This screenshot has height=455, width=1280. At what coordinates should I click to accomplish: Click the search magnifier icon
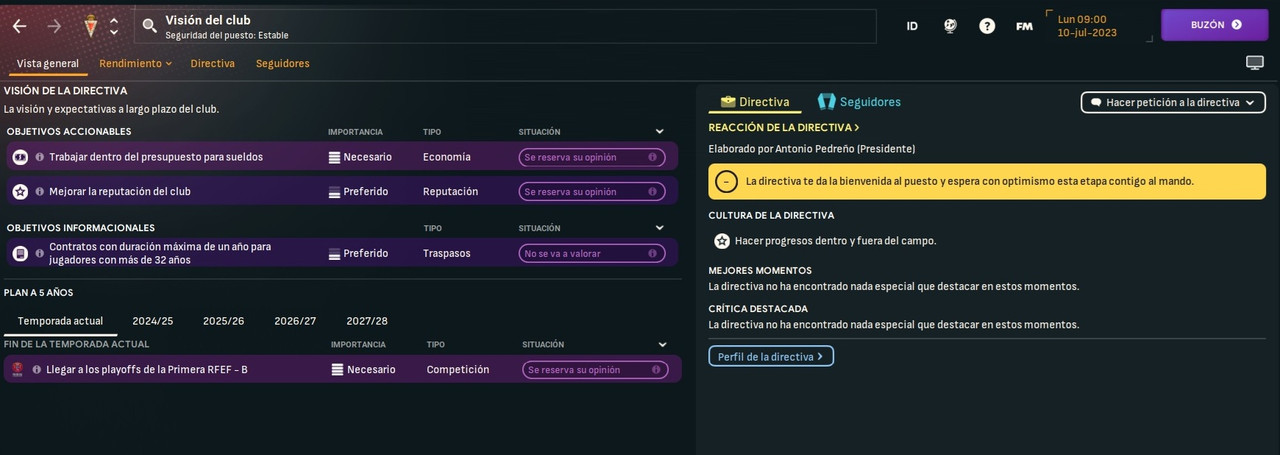pyautogui.click(x=149, y=26)
